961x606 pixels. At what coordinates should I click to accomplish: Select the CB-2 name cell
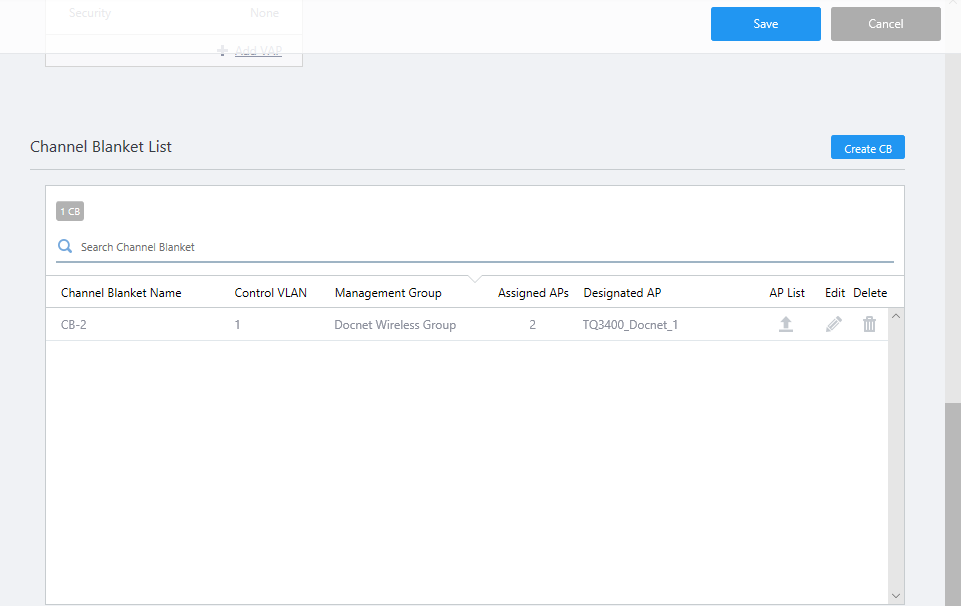[74, 325]
